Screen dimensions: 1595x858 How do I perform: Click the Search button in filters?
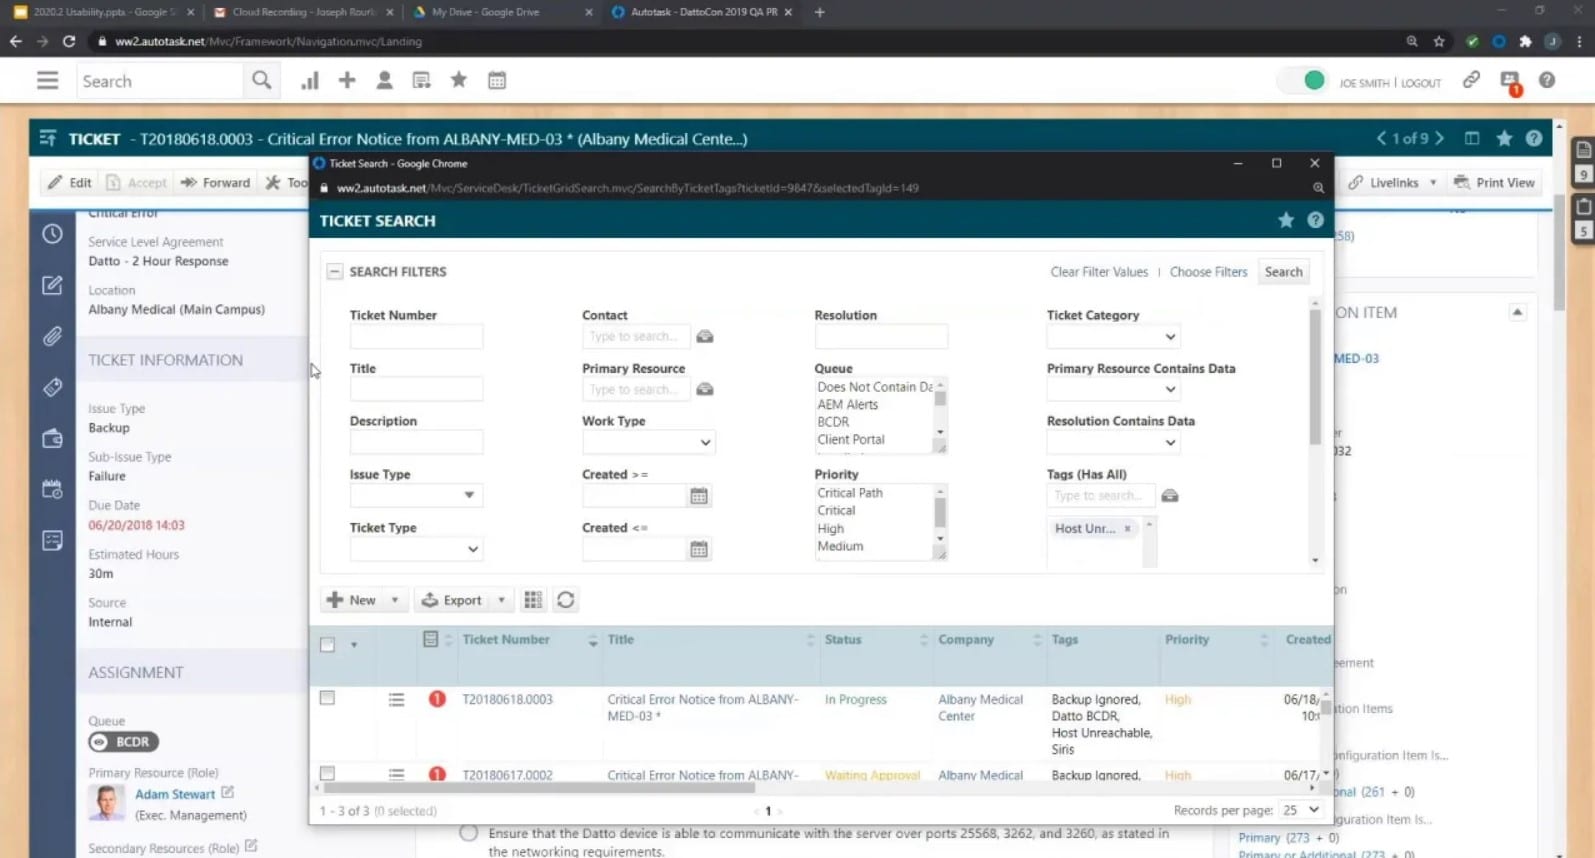coord(1283,272)
